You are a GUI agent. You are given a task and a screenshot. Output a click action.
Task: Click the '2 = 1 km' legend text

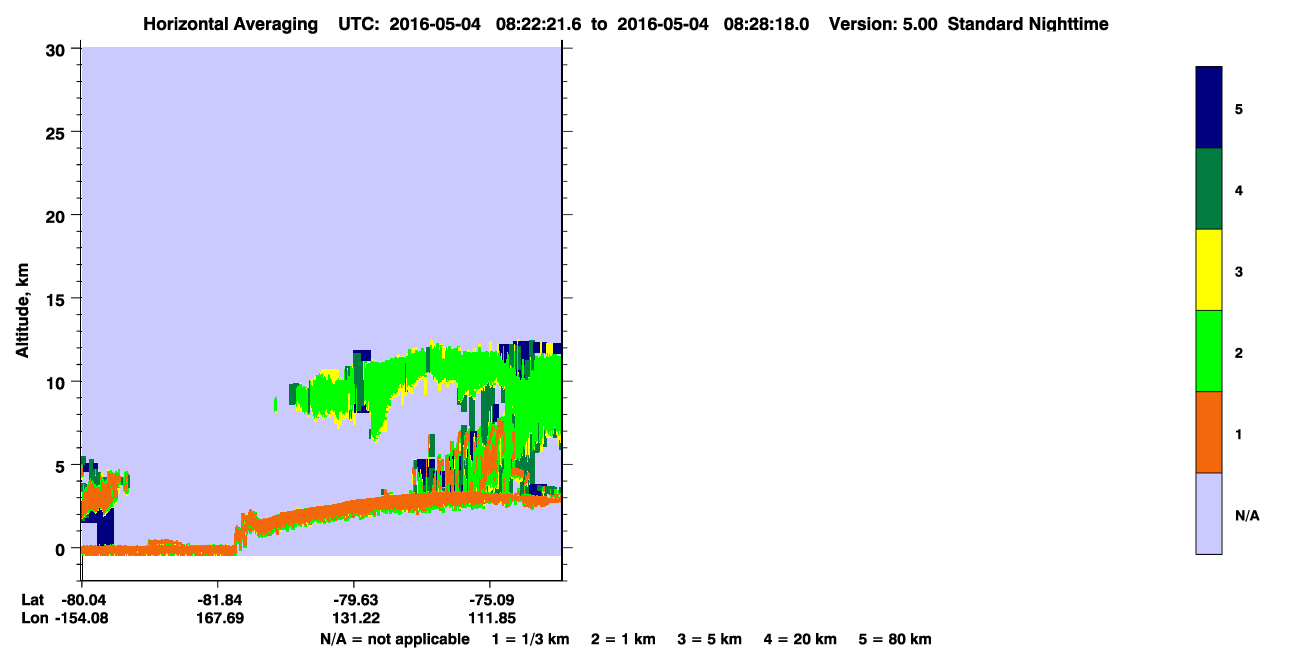tap(623, 639)
